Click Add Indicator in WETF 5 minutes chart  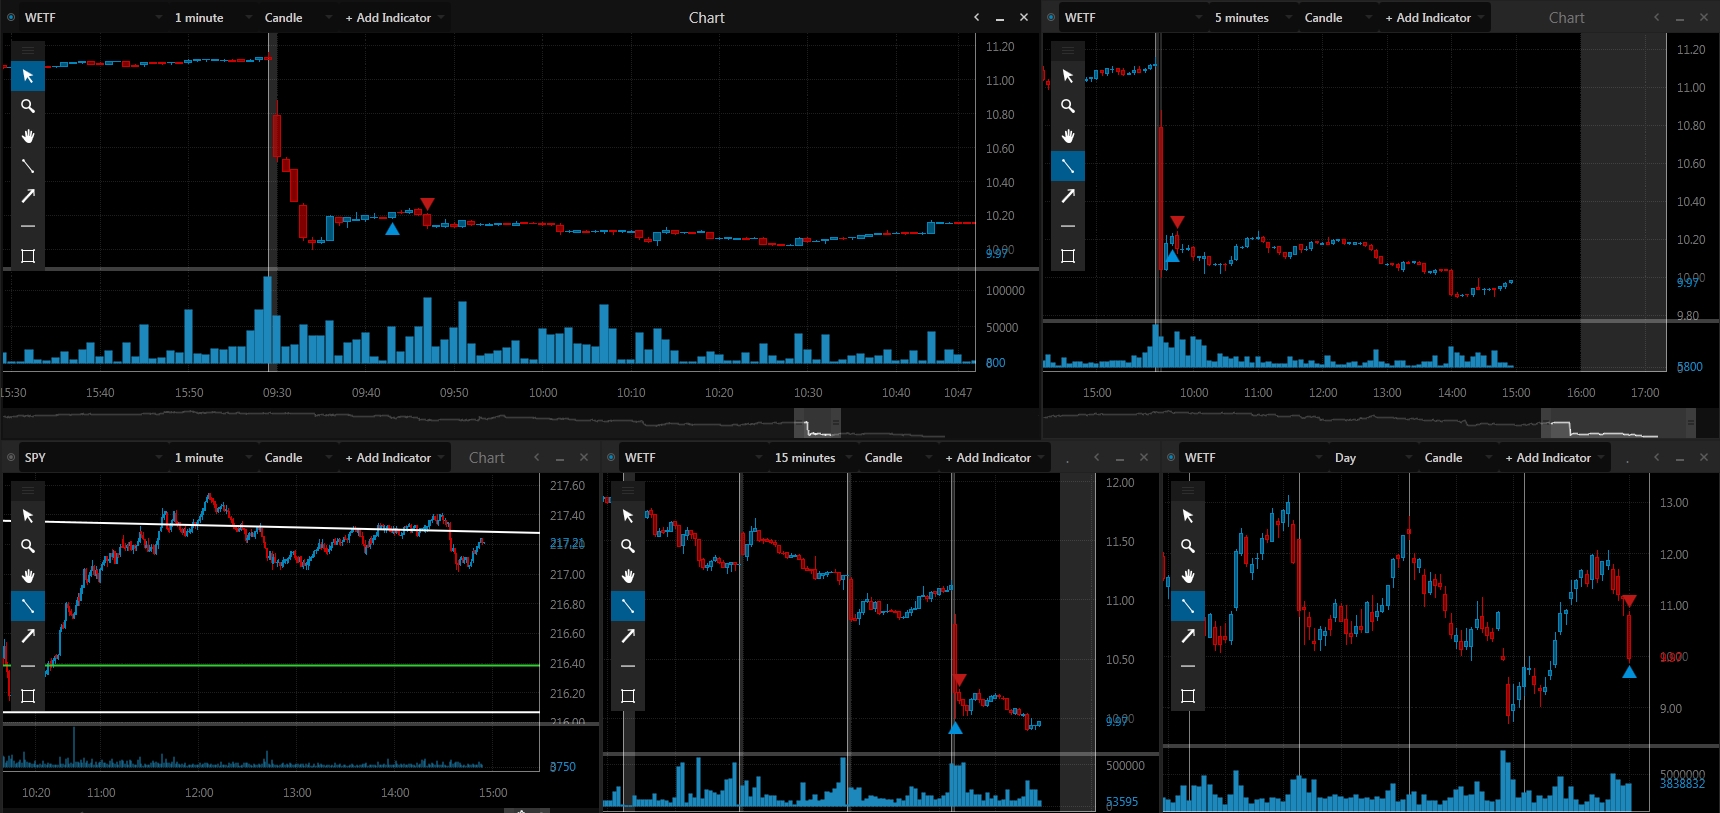point(1434,18)
